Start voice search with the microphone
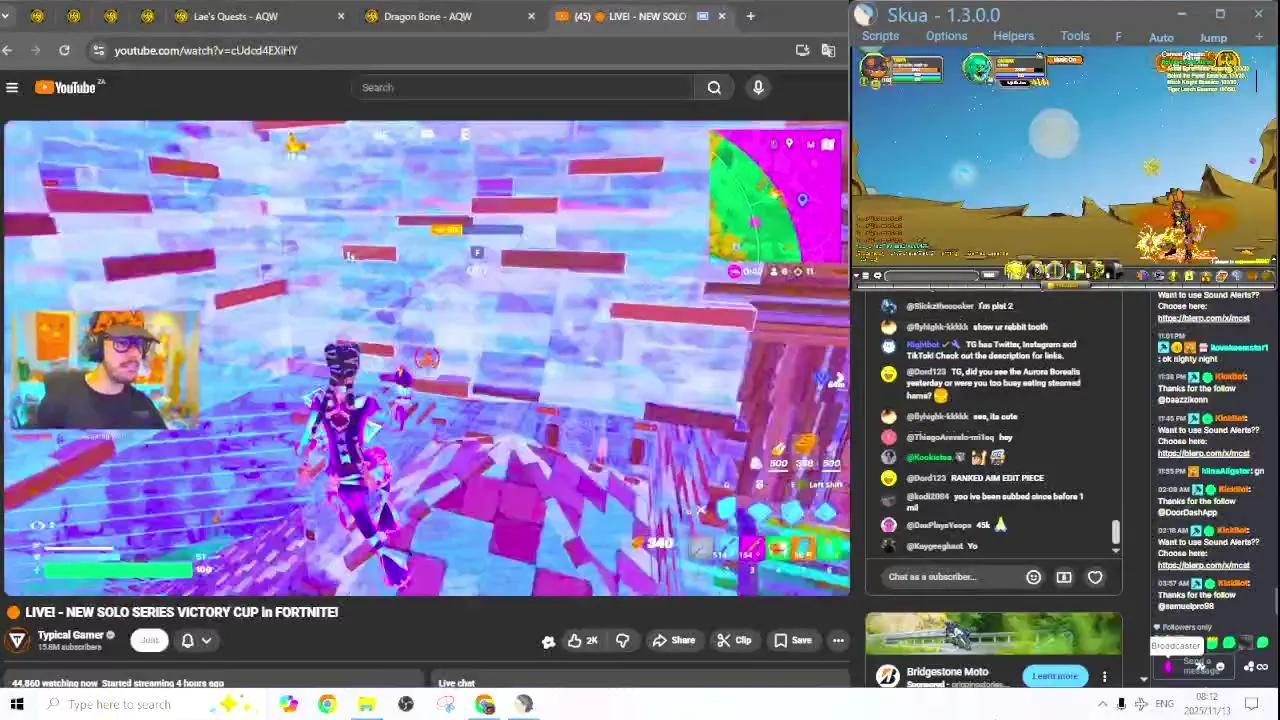The height and width of the screenshot is (720, 1280). tap(758, 88)
